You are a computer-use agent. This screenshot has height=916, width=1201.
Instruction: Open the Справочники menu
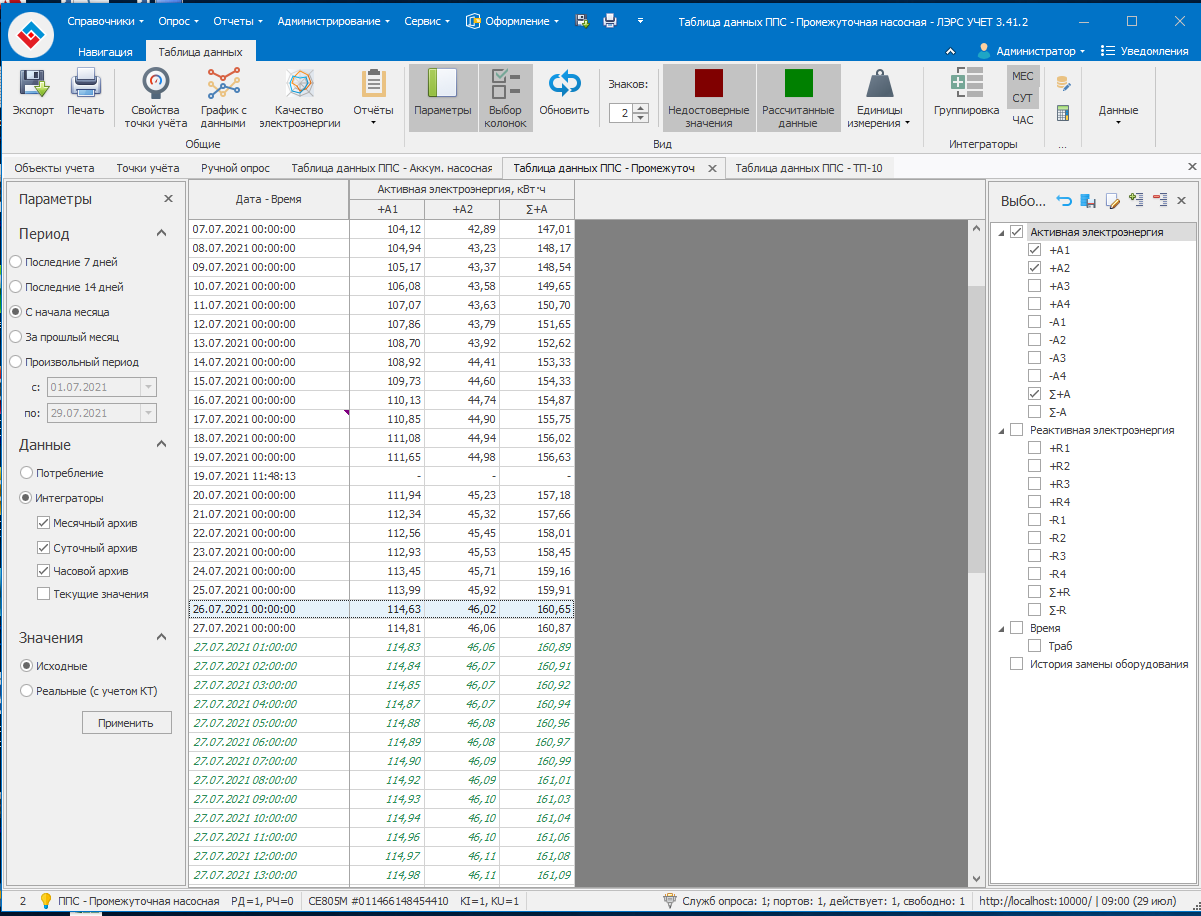(x=105, y=21)
